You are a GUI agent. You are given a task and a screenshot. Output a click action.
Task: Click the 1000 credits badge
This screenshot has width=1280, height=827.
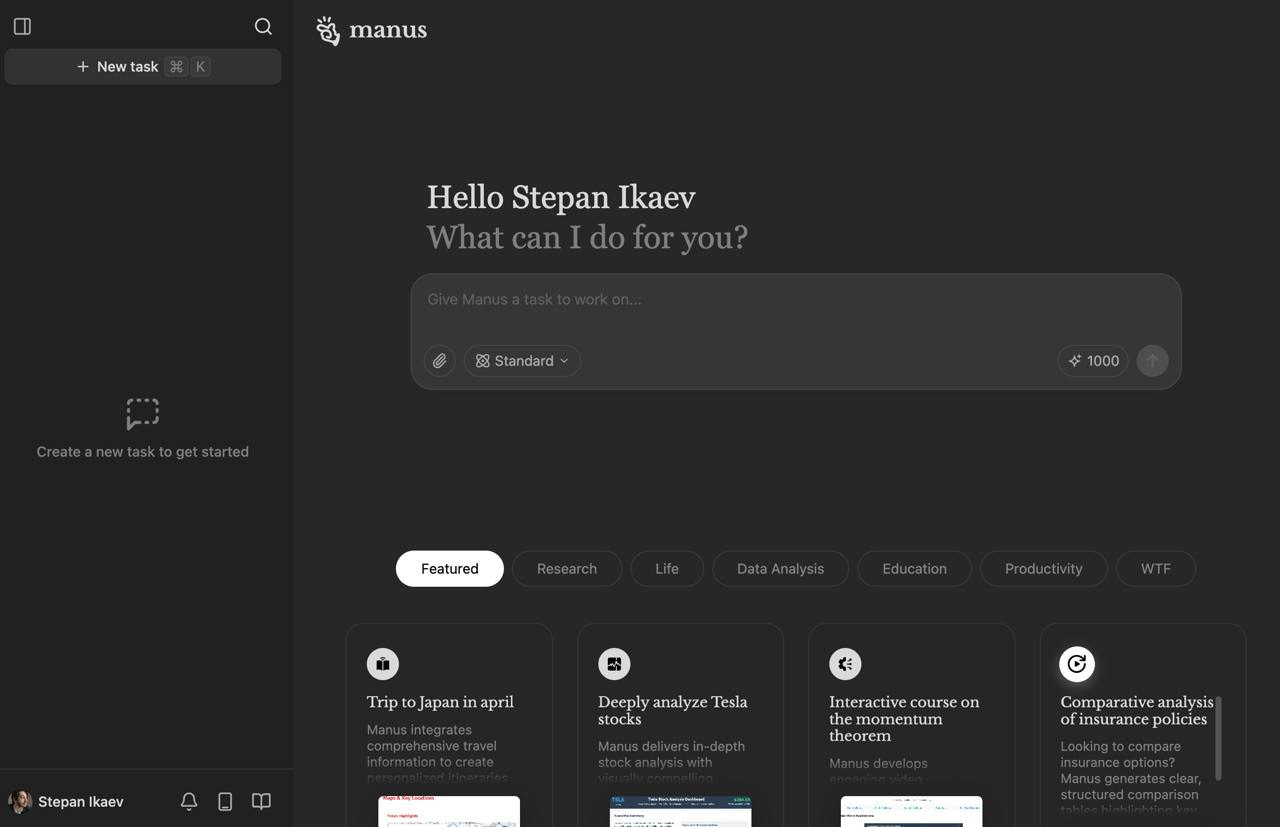[1093, 361]
